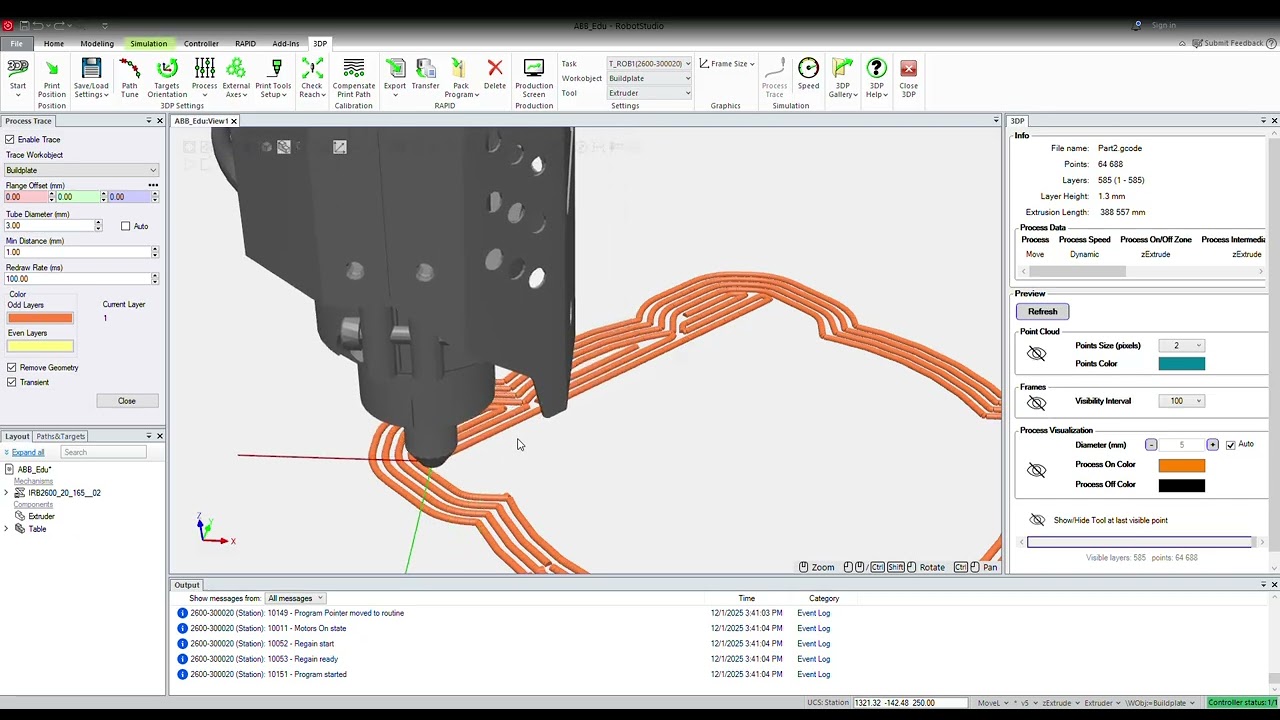This screenshot has height=720, width=1280.
Task: Click the Tube Diameter input field
Action: pyautogui.click(x=49, y=226)
